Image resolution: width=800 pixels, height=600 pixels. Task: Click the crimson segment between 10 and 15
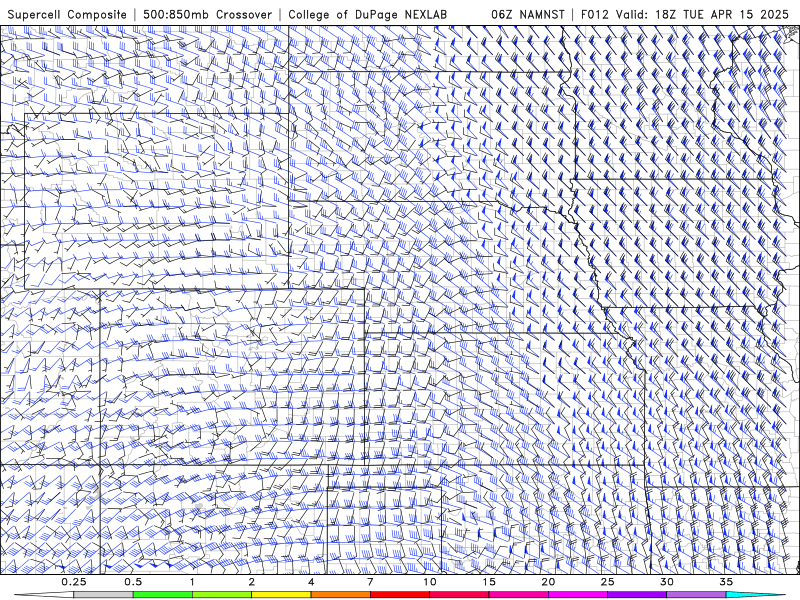click(459, 595)
